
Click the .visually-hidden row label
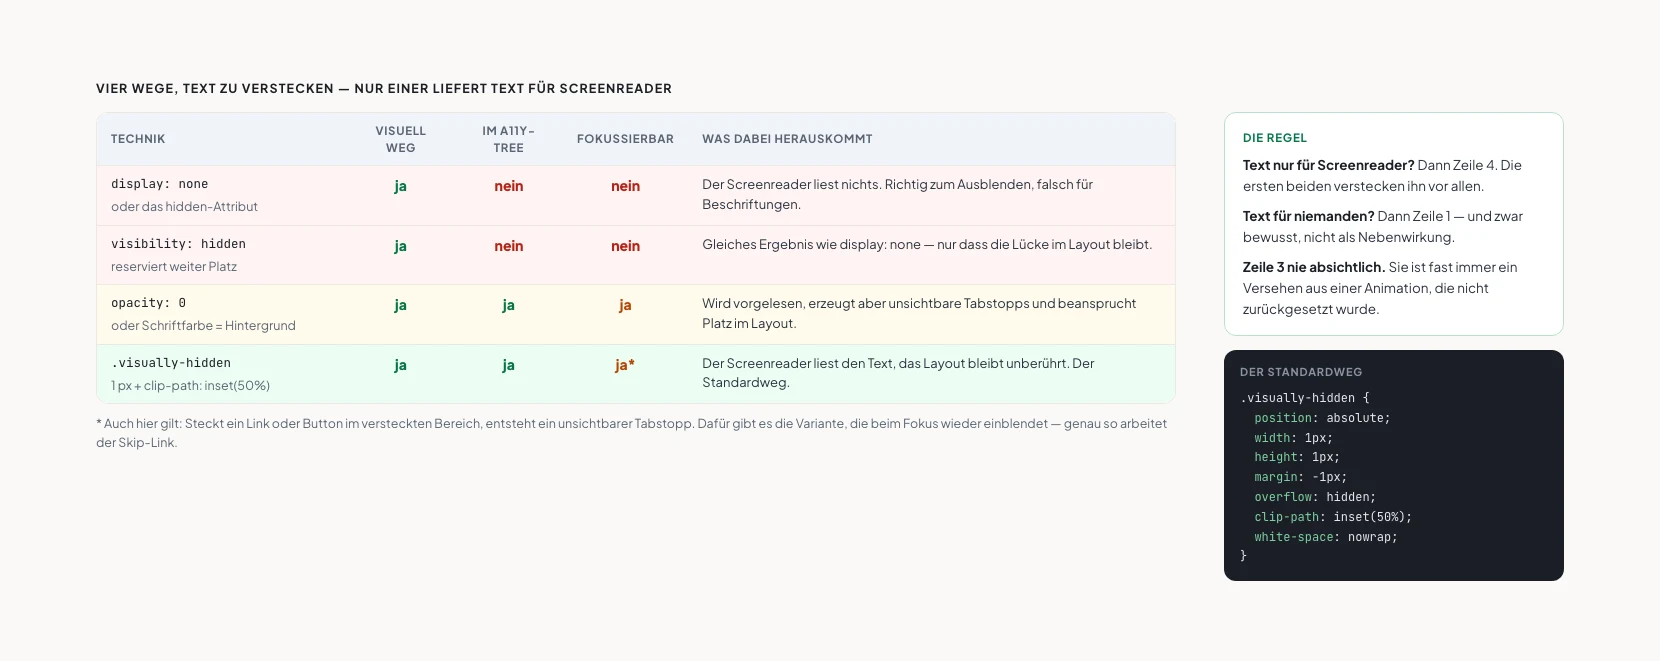tap(171, 363)
